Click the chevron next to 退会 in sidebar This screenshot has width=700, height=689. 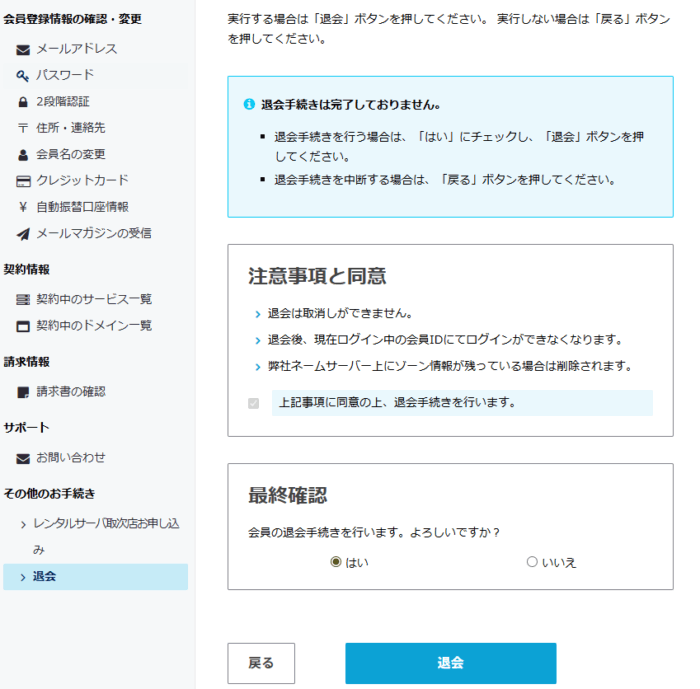24,577
